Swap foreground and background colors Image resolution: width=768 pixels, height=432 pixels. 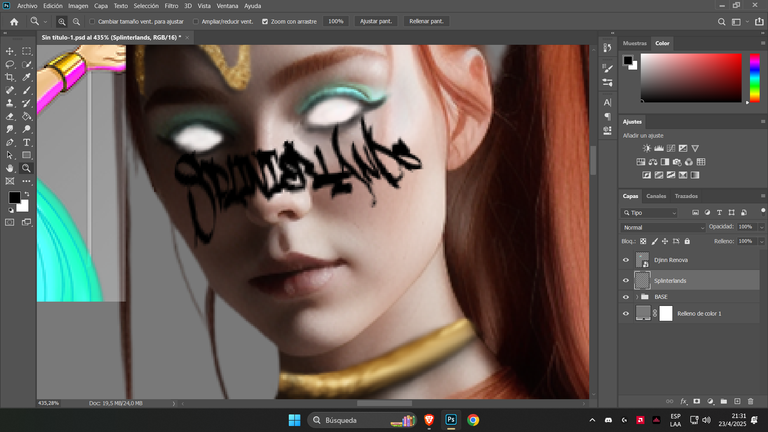point(26,194)
